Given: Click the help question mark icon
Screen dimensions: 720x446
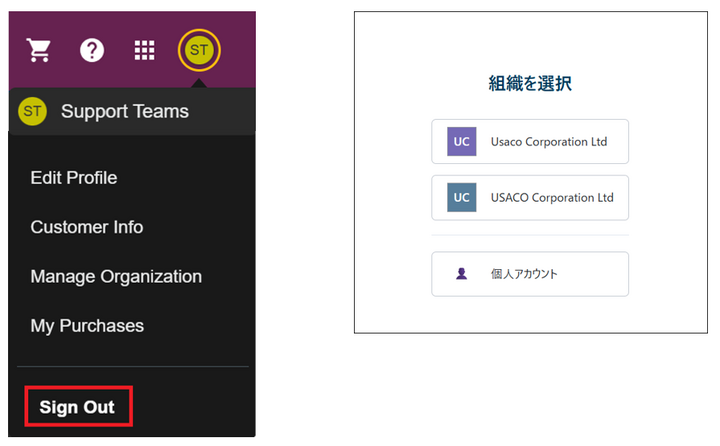Looking at the screenshot, I should [x=92, y=50].
